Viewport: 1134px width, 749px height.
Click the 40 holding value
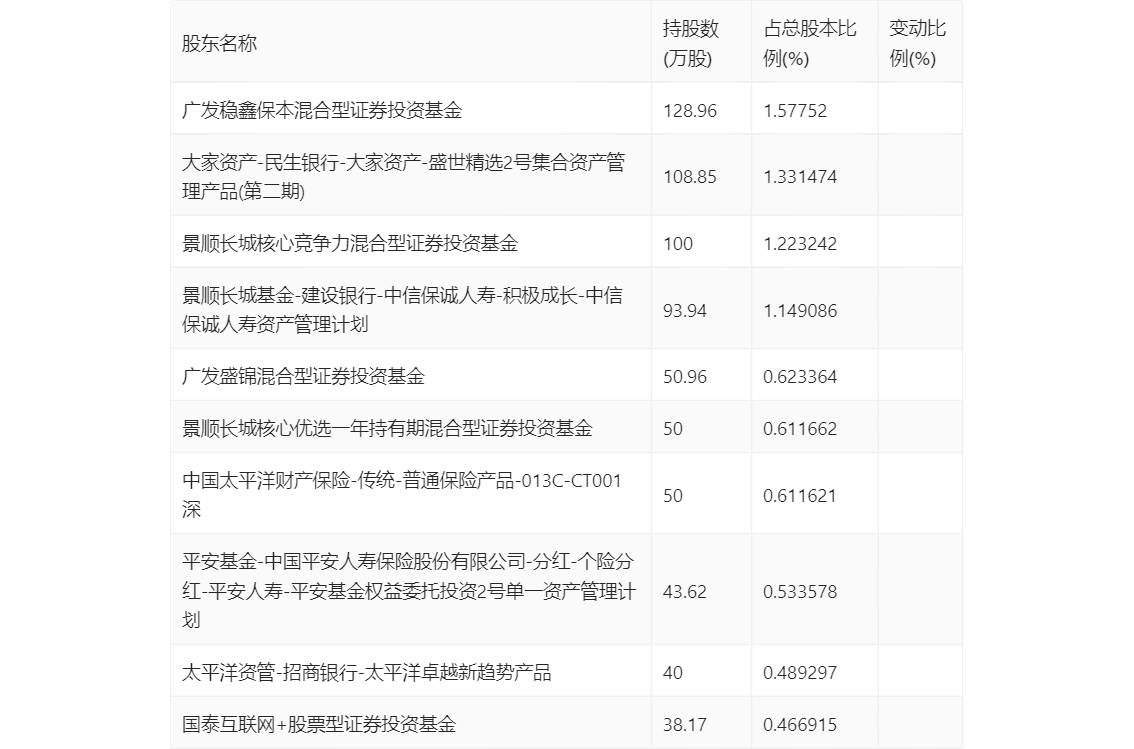(673, 673)
